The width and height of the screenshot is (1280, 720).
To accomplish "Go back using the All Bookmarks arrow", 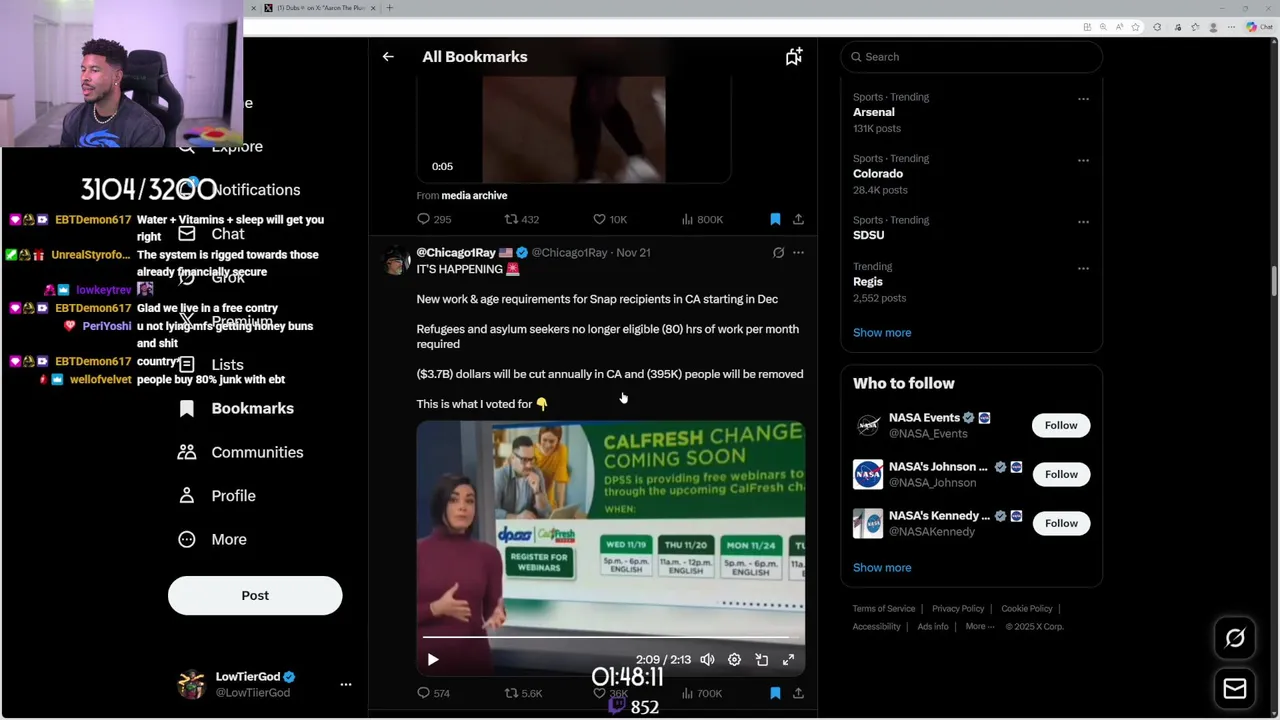I will [388, 57].
